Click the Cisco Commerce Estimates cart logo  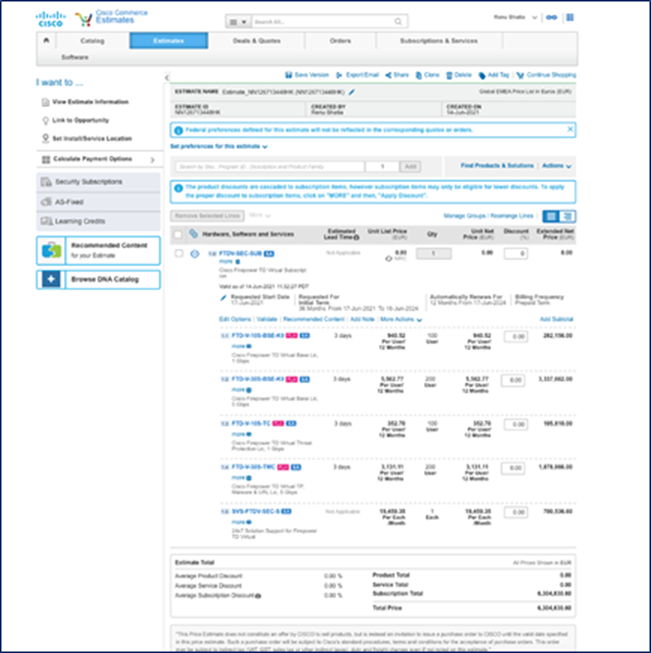(x=84, y=20)
